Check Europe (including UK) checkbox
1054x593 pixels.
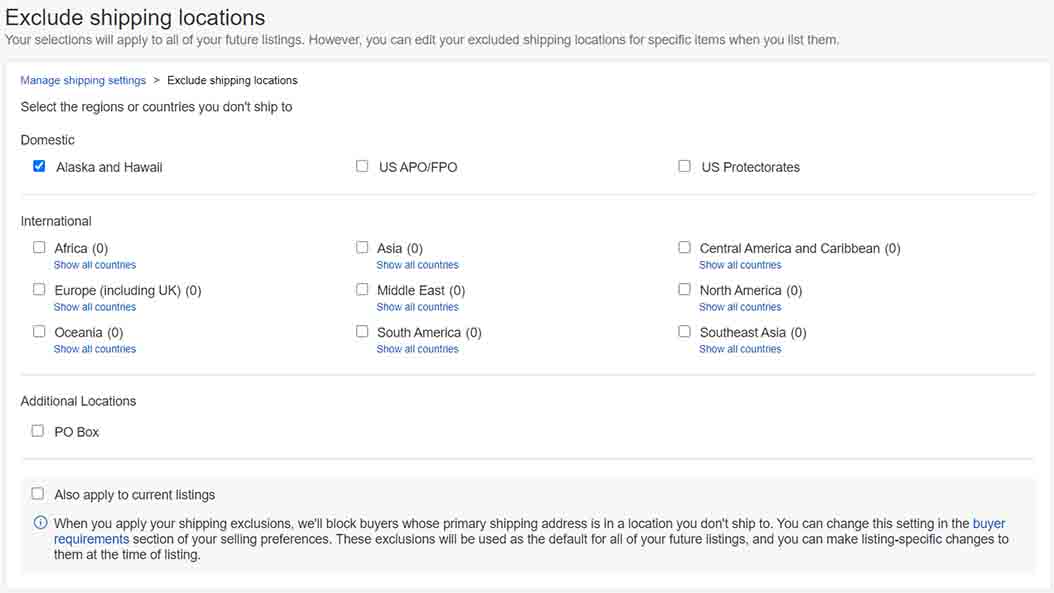tap(39, 289)
